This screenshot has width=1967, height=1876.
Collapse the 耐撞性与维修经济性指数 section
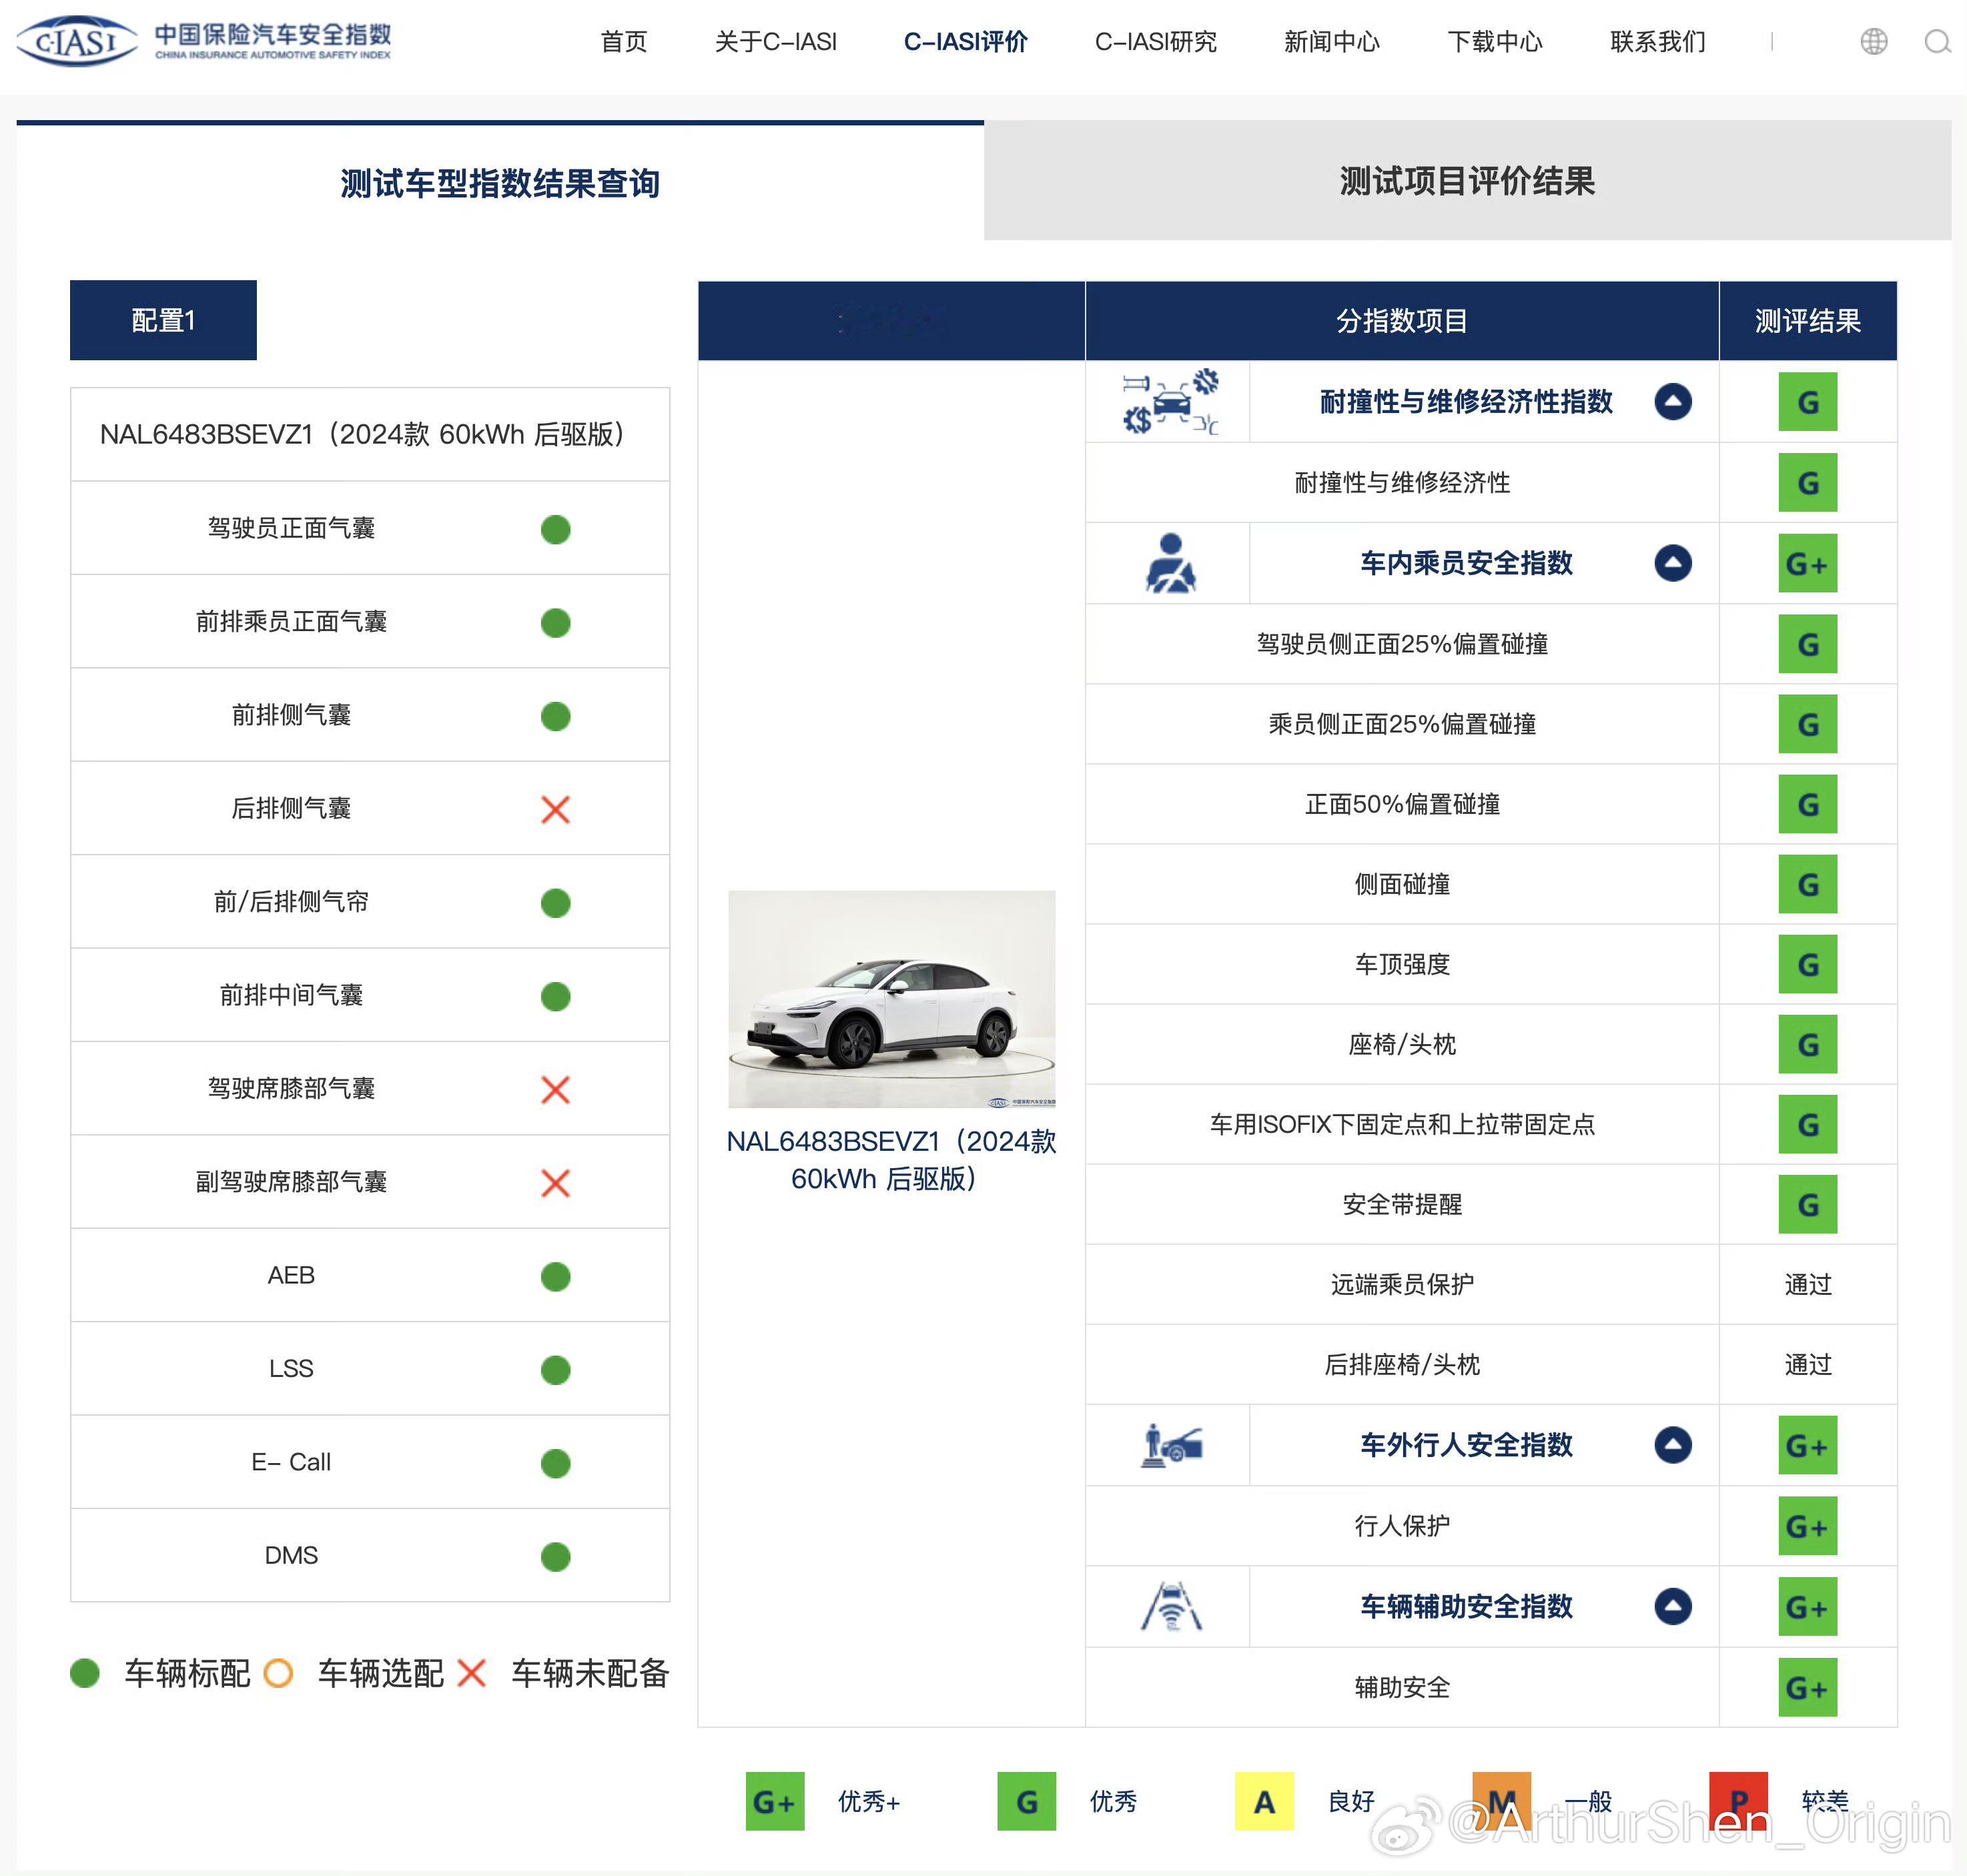pyautogui.click(x=1672, y=402)
